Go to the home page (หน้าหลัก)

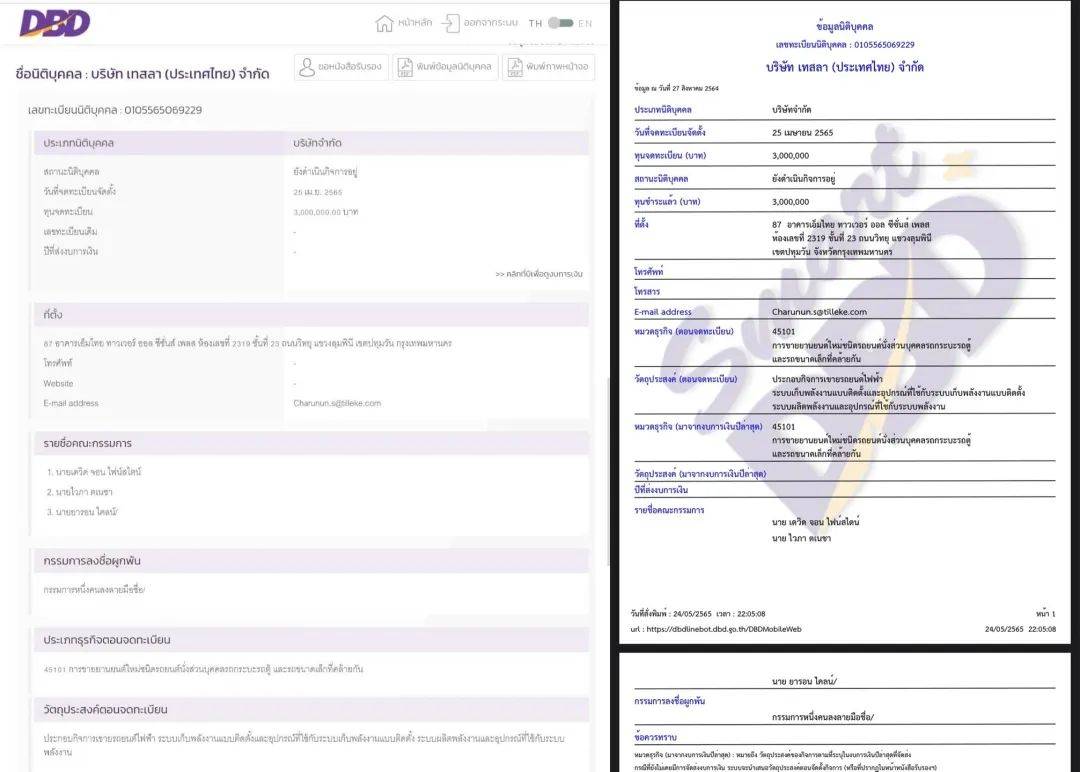tap(404, 23)
